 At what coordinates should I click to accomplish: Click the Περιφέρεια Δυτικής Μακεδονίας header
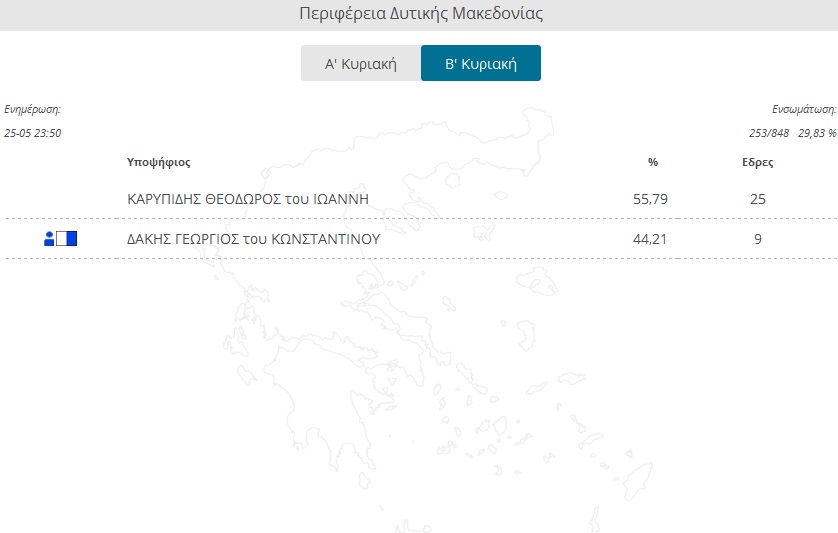[x=421, y=13]
